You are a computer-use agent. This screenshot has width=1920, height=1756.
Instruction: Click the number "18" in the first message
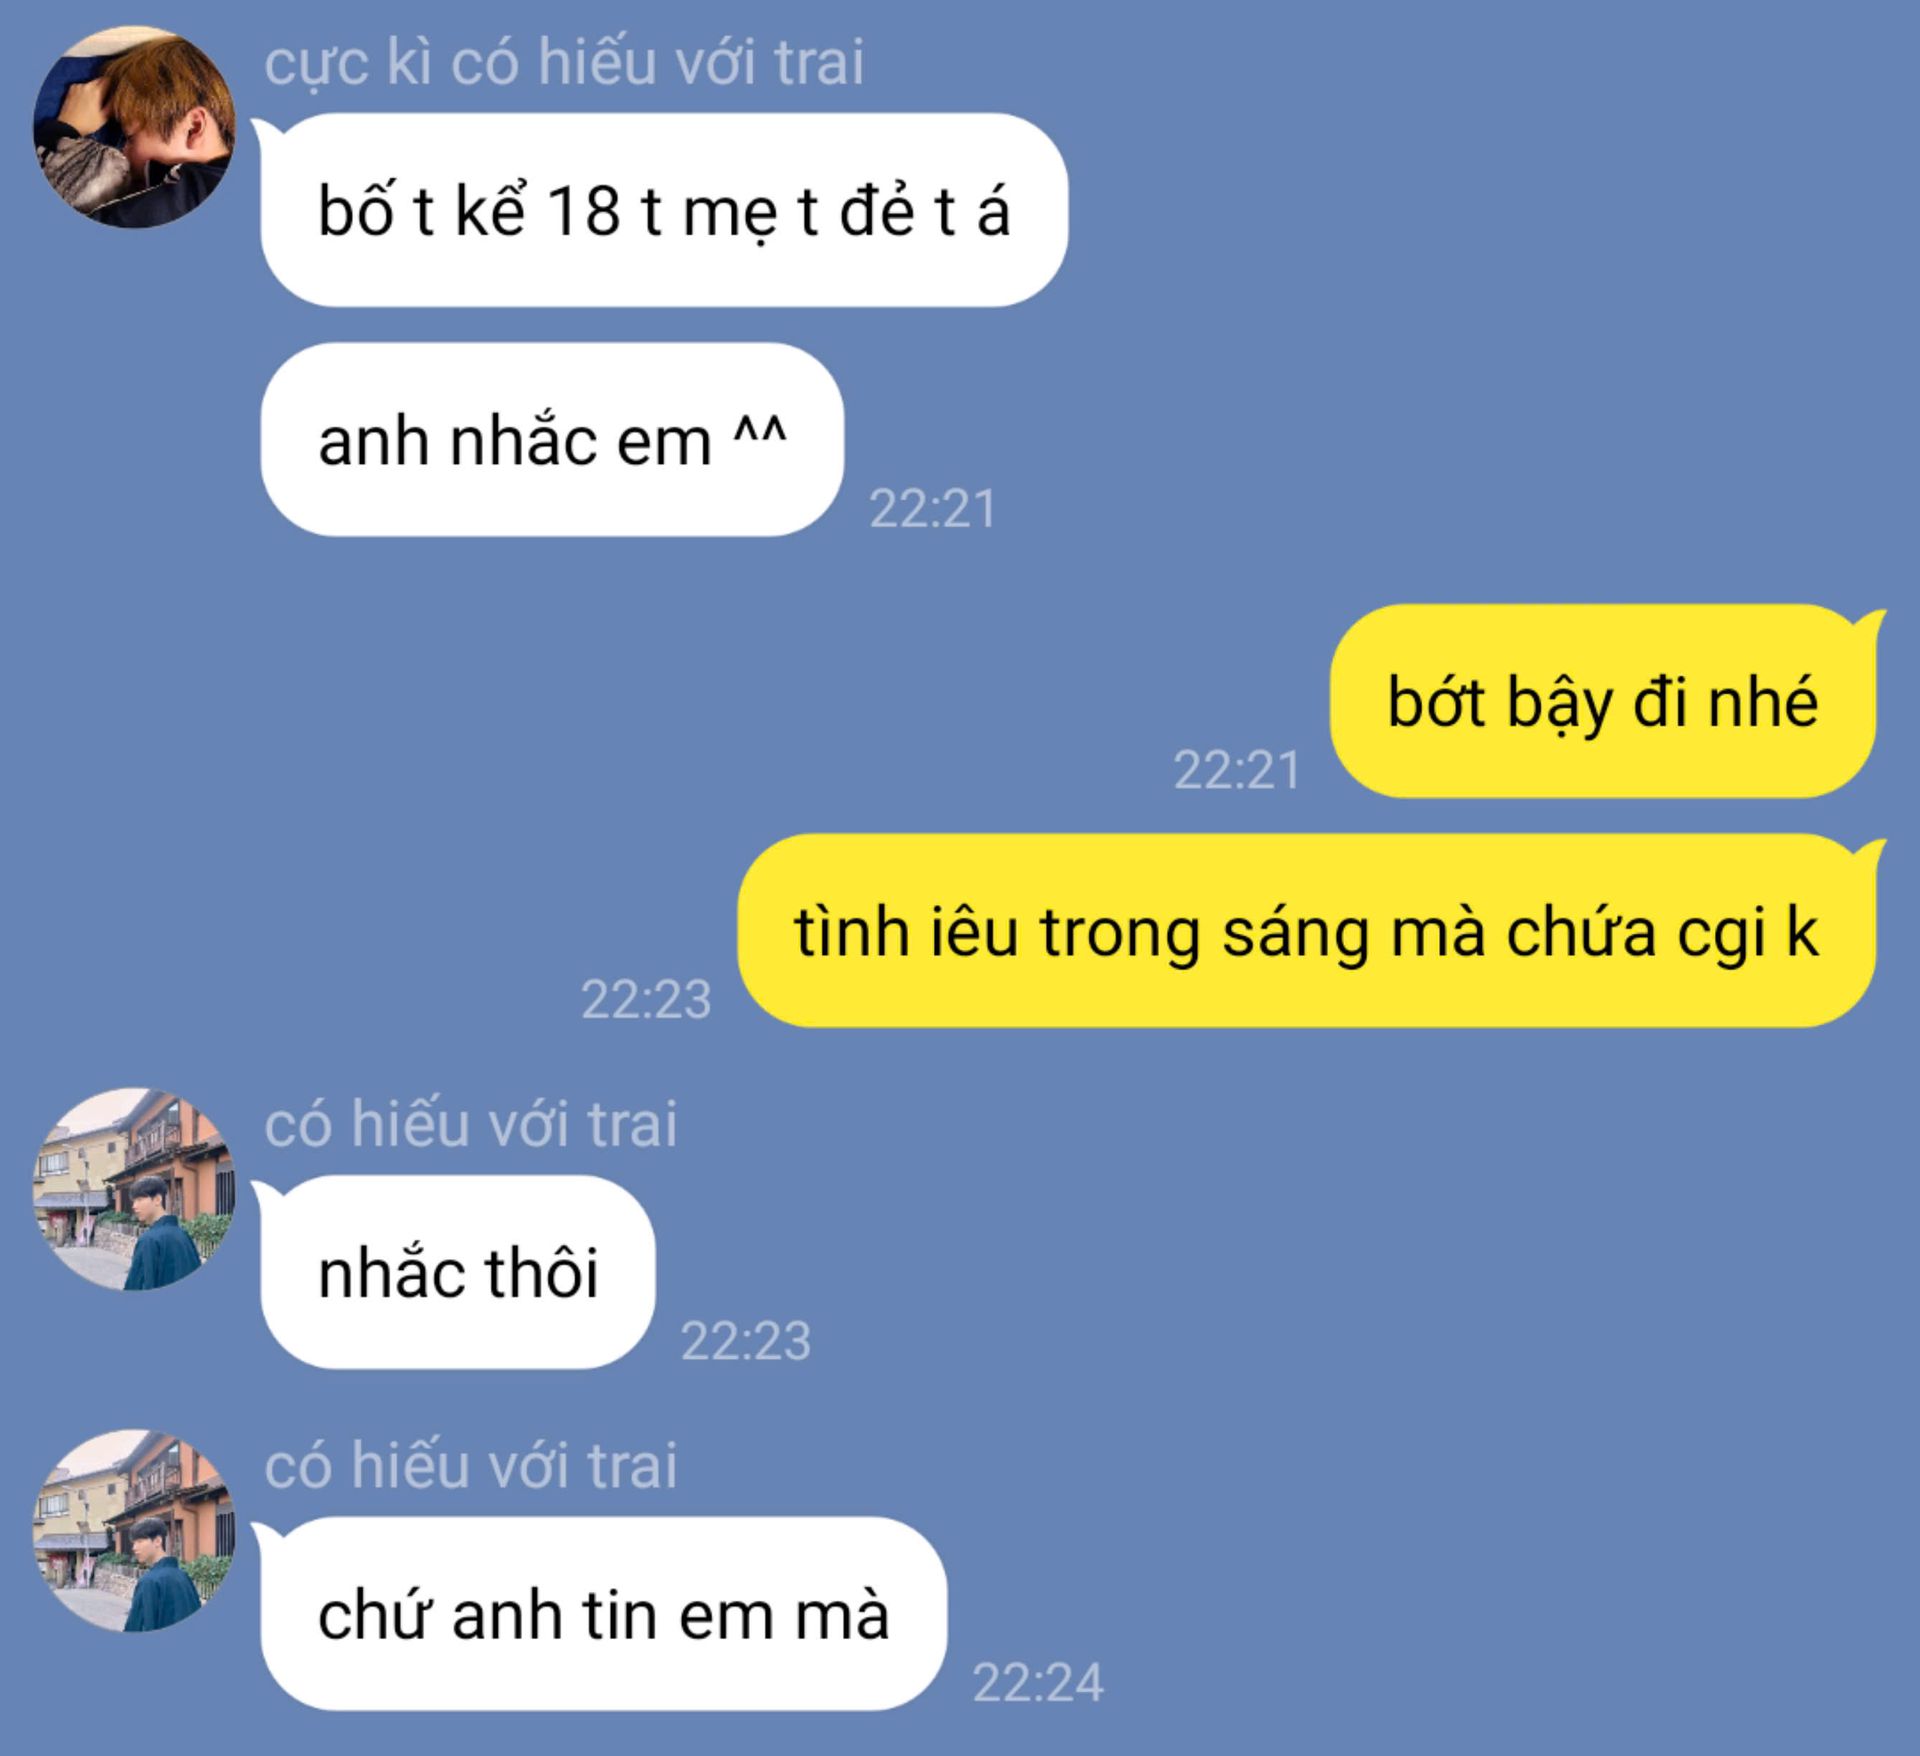[x=584, y=212]
